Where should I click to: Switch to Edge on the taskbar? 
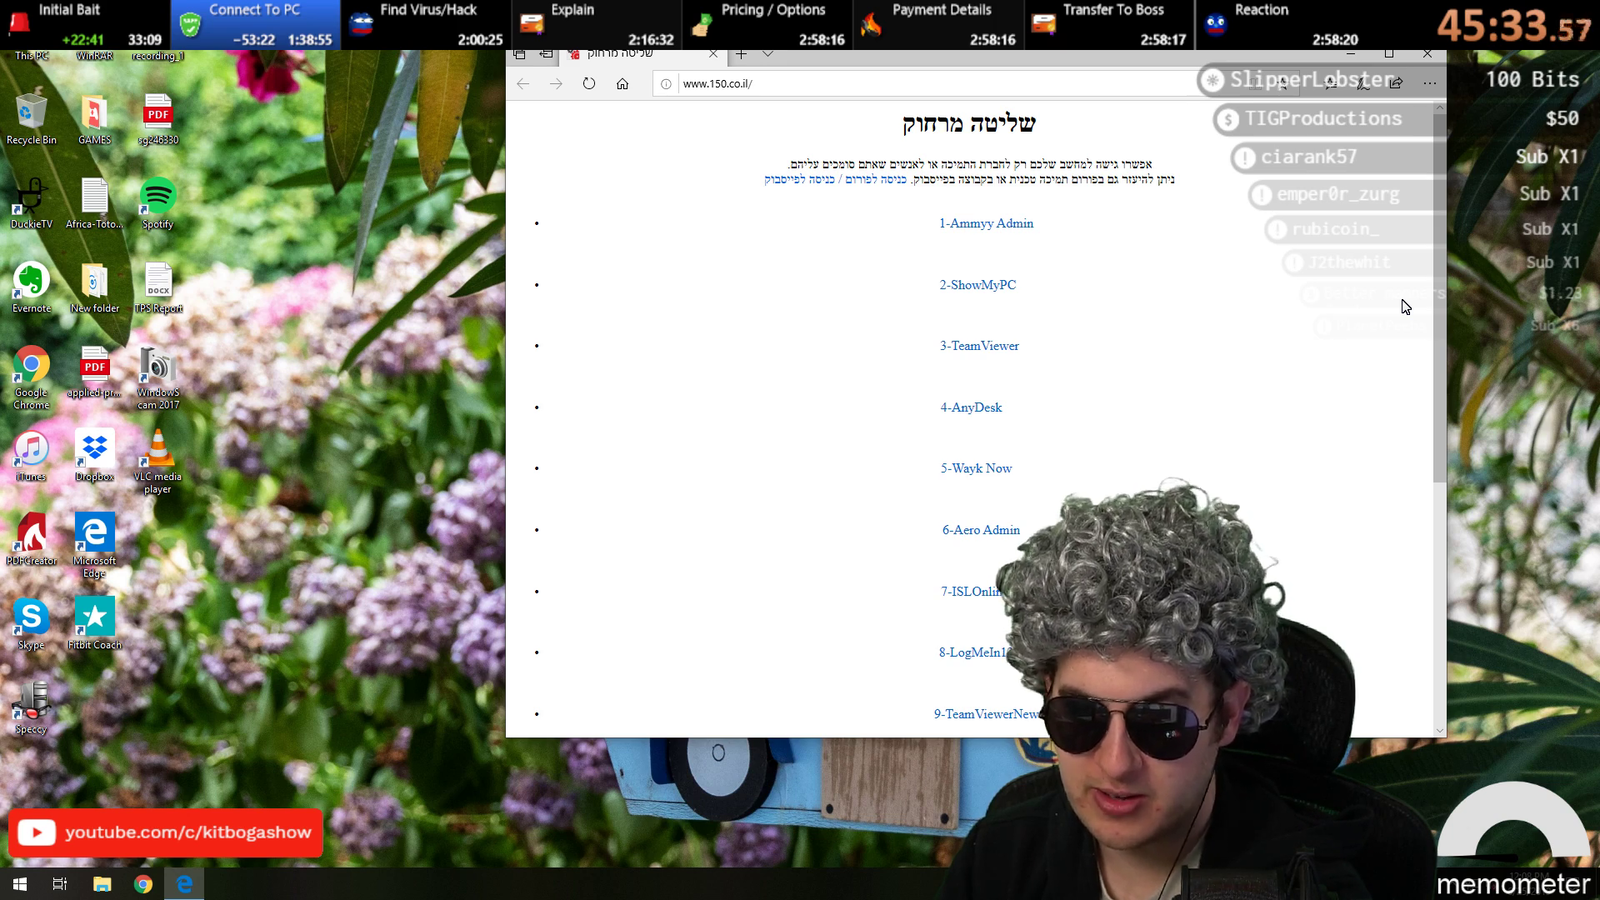pos(184,884)
